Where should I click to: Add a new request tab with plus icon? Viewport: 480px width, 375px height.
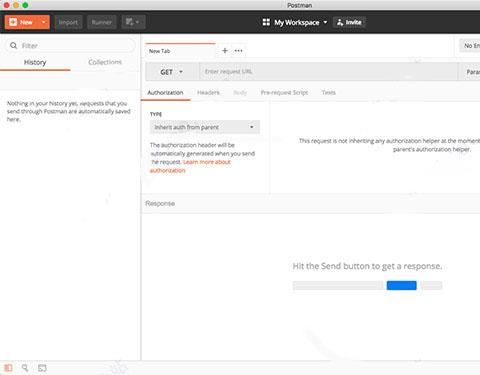point(225,51)
